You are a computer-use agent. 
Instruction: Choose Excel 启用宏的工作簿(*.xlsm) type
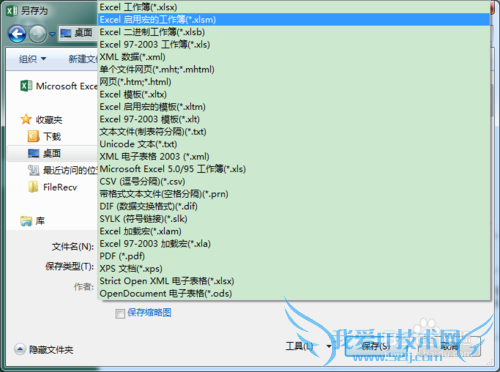point(294,20)
